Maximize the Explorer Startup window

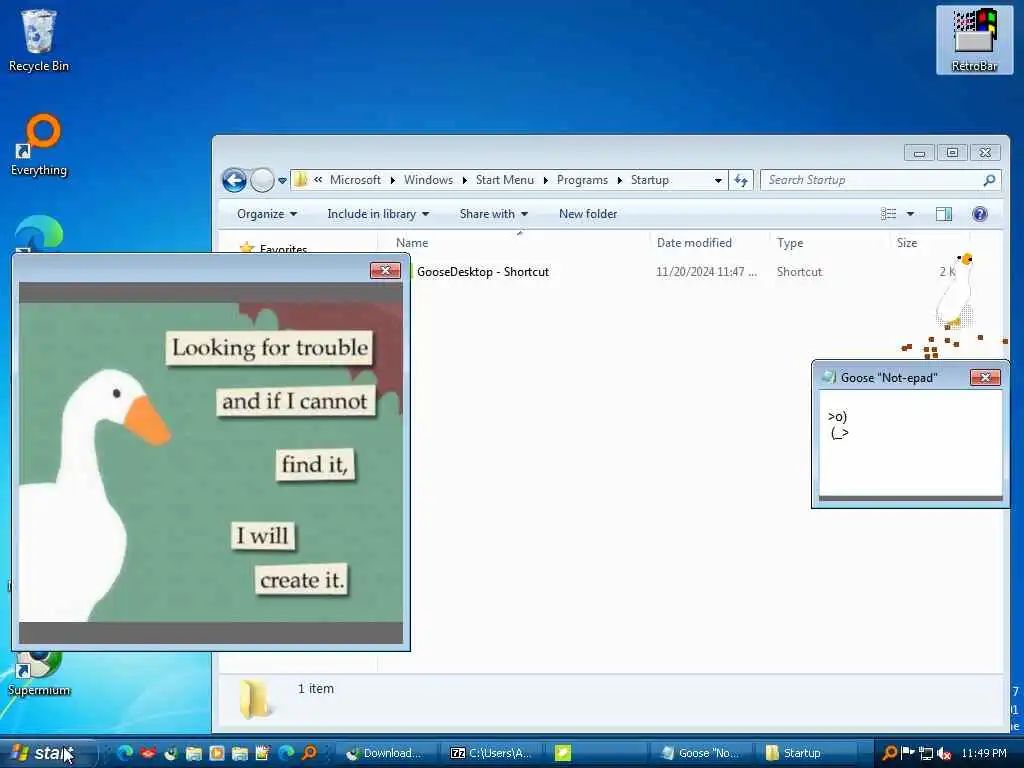click(x=952, y=153)
